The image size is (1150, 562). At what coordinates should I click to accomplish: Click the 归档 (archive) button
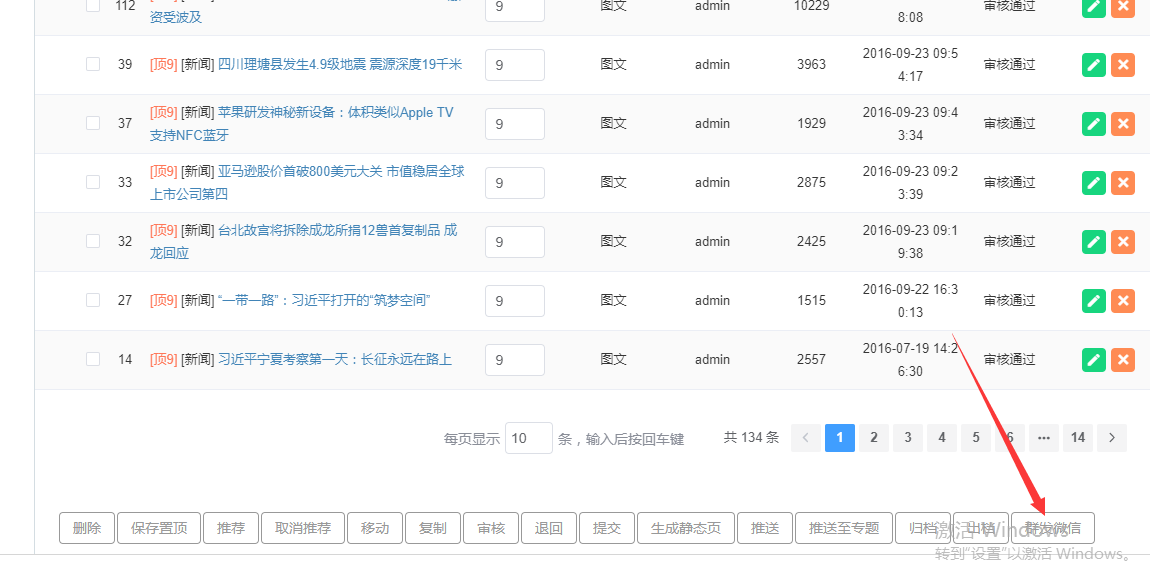[923, 528]
